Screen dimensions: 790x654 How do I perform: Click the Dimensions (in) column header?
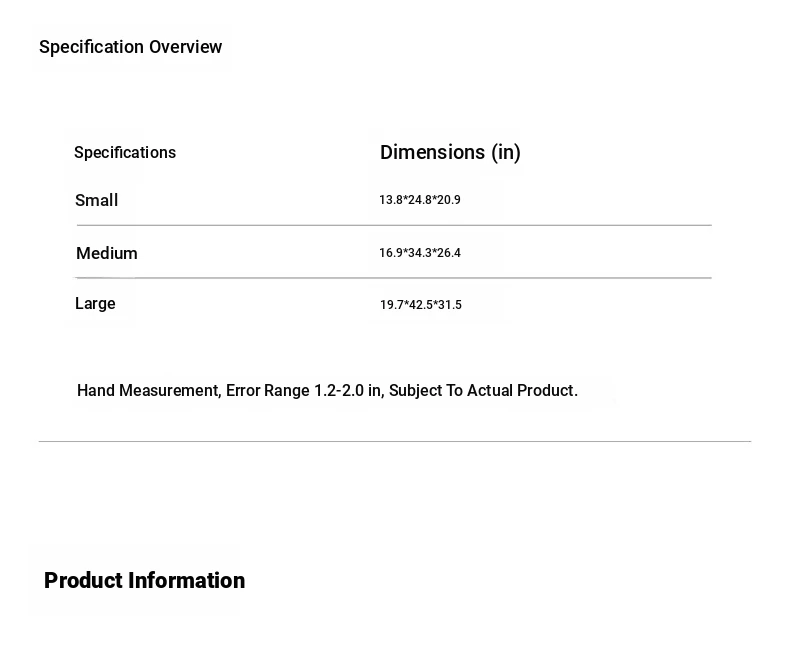[x=450, y=152]
